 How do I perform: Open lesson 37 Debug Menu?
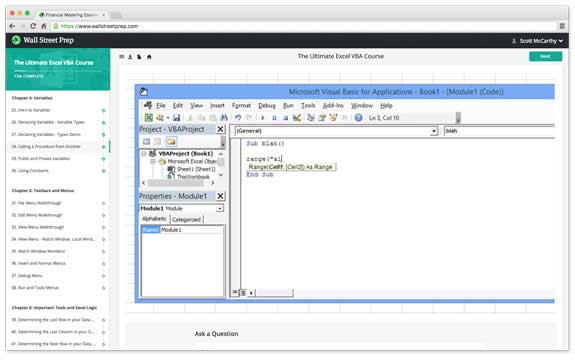27,276
